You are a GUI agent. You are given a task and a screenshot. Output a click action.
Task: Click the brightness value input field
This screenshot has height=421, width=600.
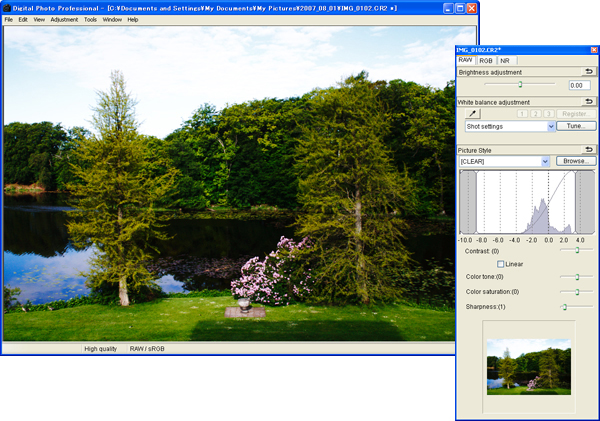(580, 86)
